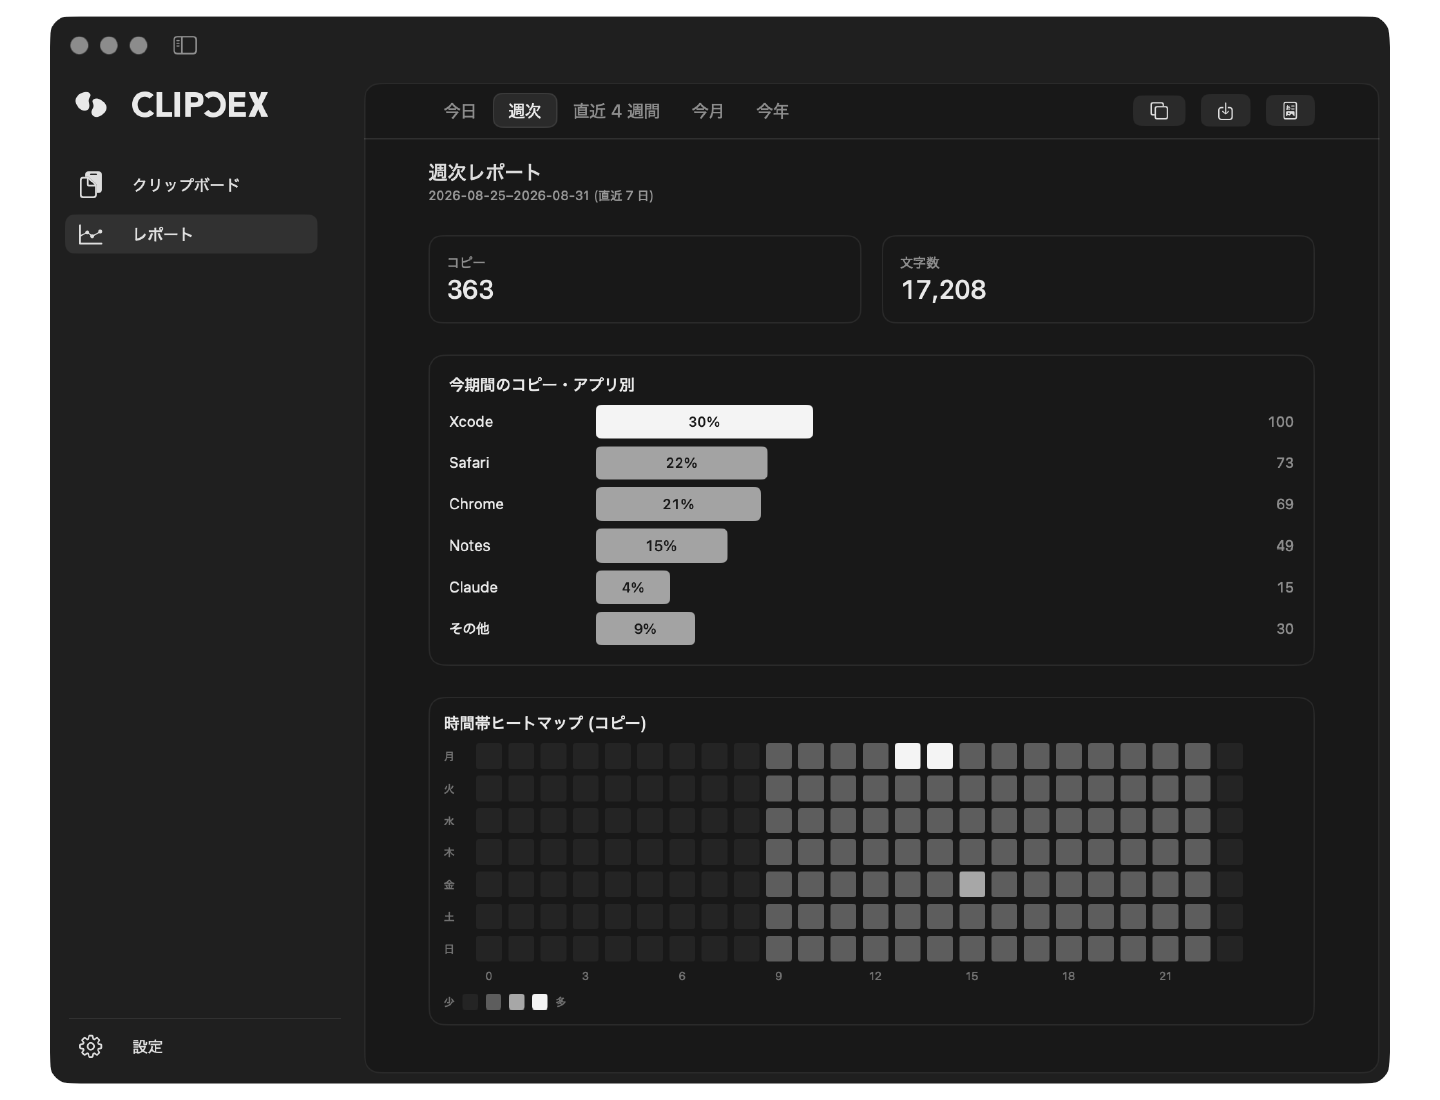The image size is (1440, 1100).
Task: Click the 月 weekday label in heatmap
Action: [449, 756]
